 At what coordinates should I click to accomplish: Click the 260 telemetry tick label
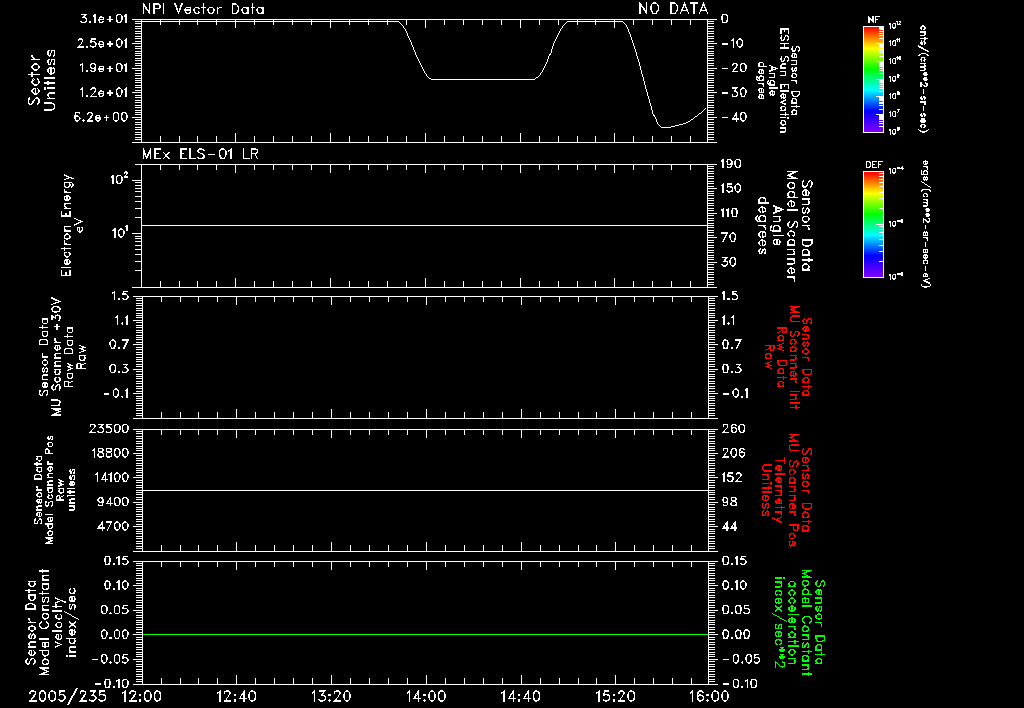tap(733, 429)
